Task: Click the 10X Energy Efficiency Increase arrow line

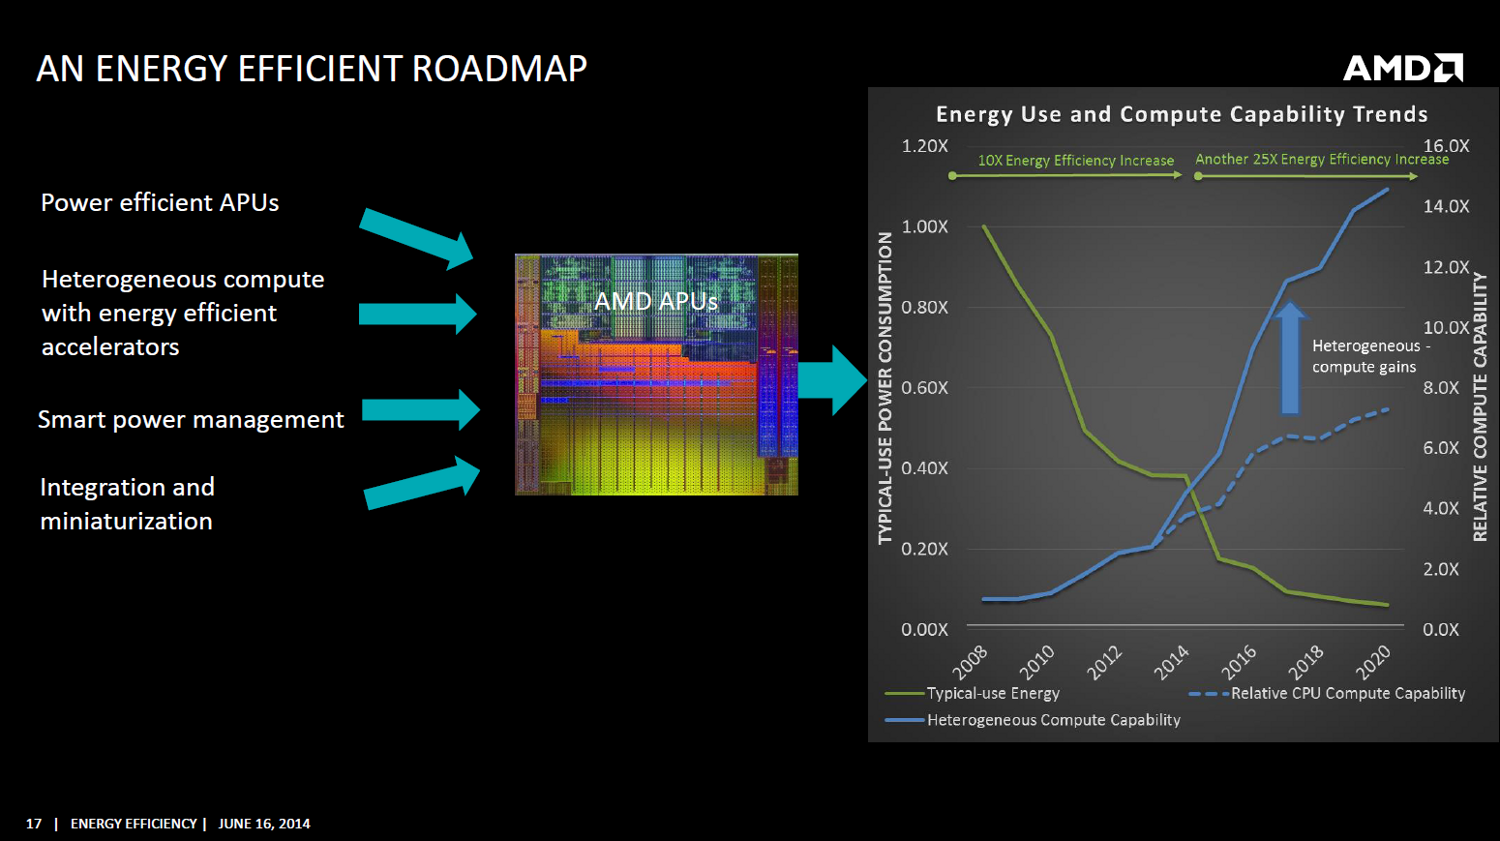Action: tap(1066, 175)
